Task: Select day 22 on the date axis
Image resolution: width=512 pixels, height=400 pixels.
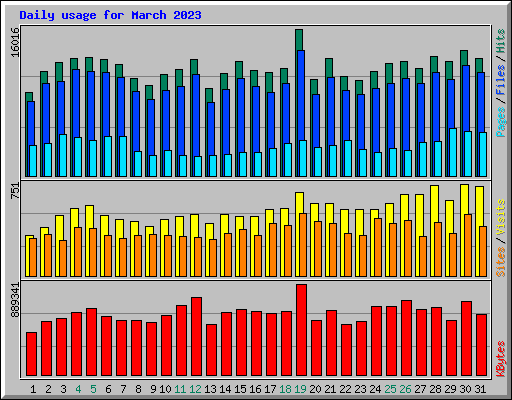Action: 345,389
